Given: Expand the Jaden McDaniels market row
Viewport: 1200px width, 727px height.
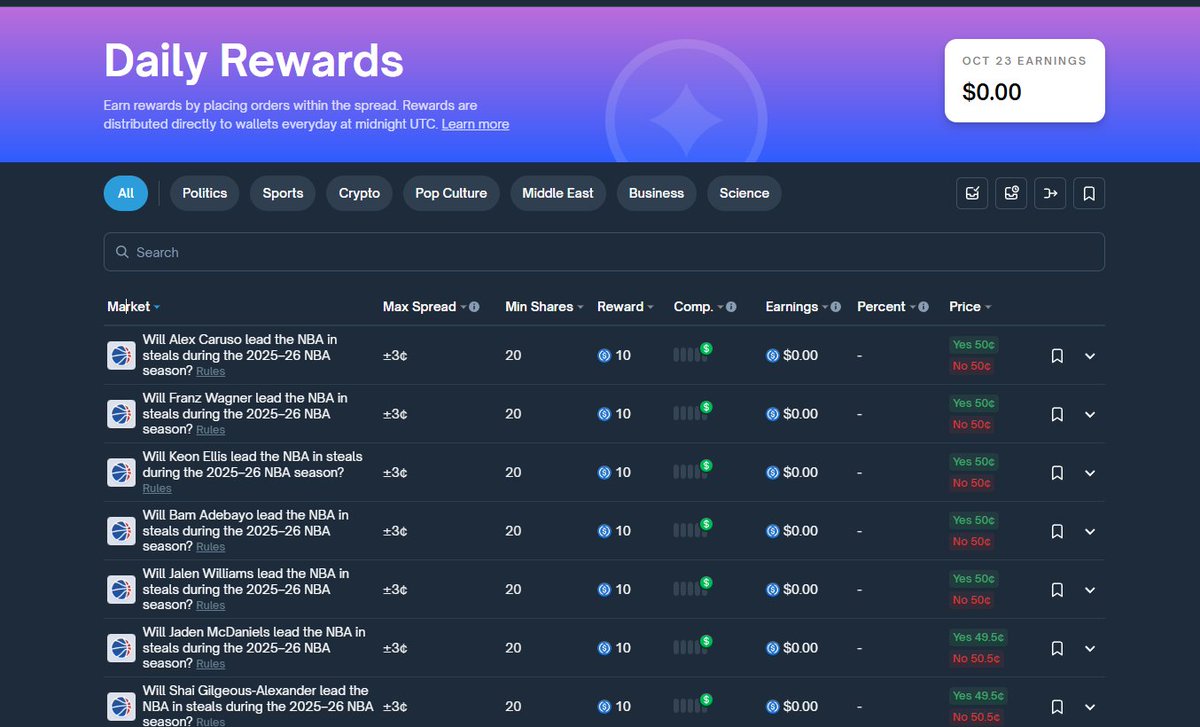Looking at the screenshot, I should 1090,648.
